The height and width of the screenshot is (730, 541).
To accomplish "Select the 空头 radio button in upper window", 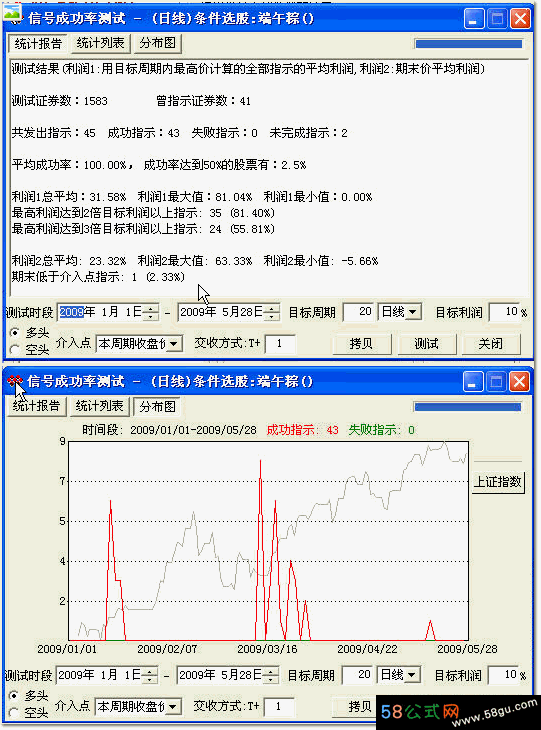I will click(x=15, y=349).
